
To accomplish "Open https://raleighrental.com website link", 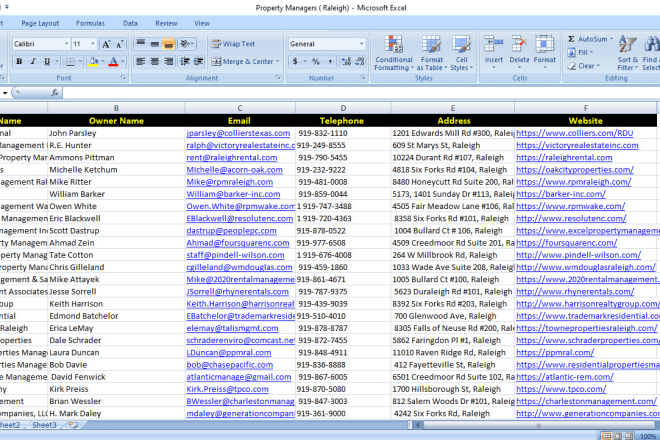I will pyautogui.click(x=564, y=157).
